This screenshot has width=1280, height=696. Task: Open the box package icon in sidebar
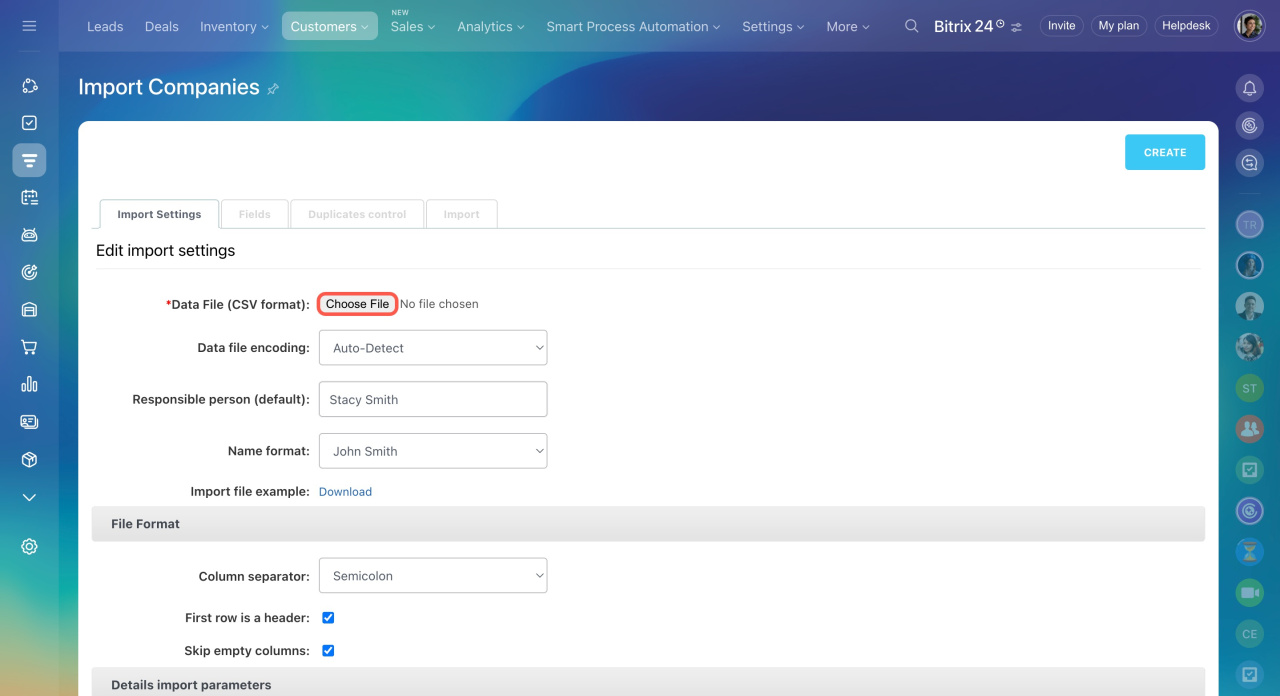[29, 459]
